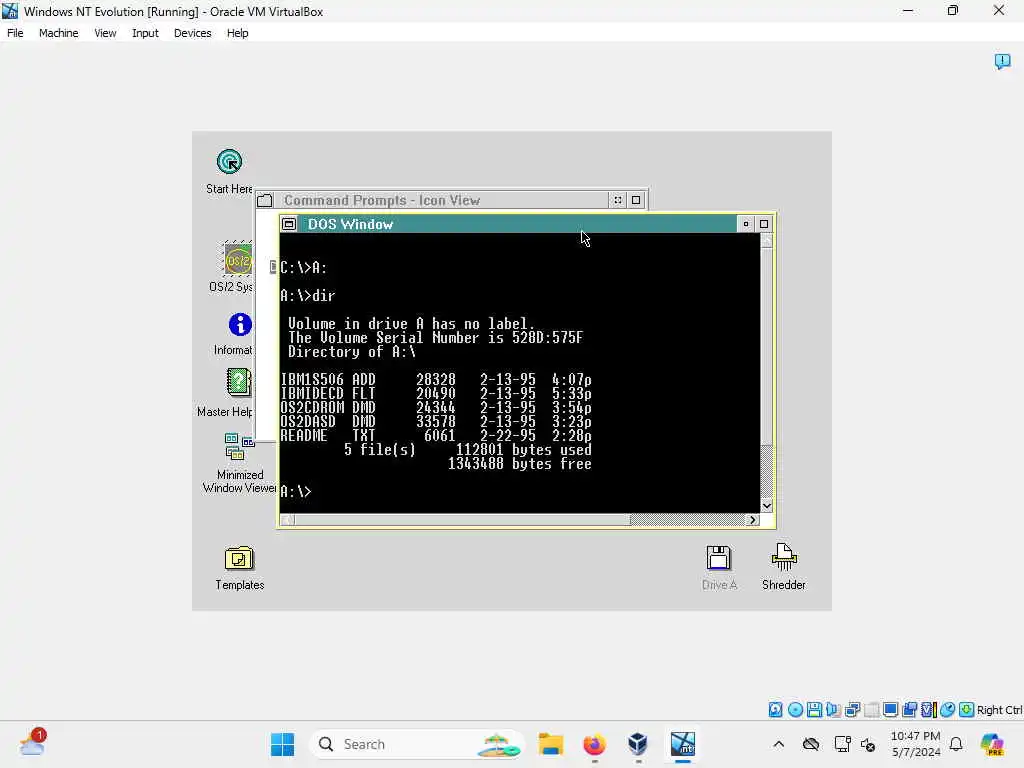Select the Drive A floppy icon

click(x=718, y=558)
